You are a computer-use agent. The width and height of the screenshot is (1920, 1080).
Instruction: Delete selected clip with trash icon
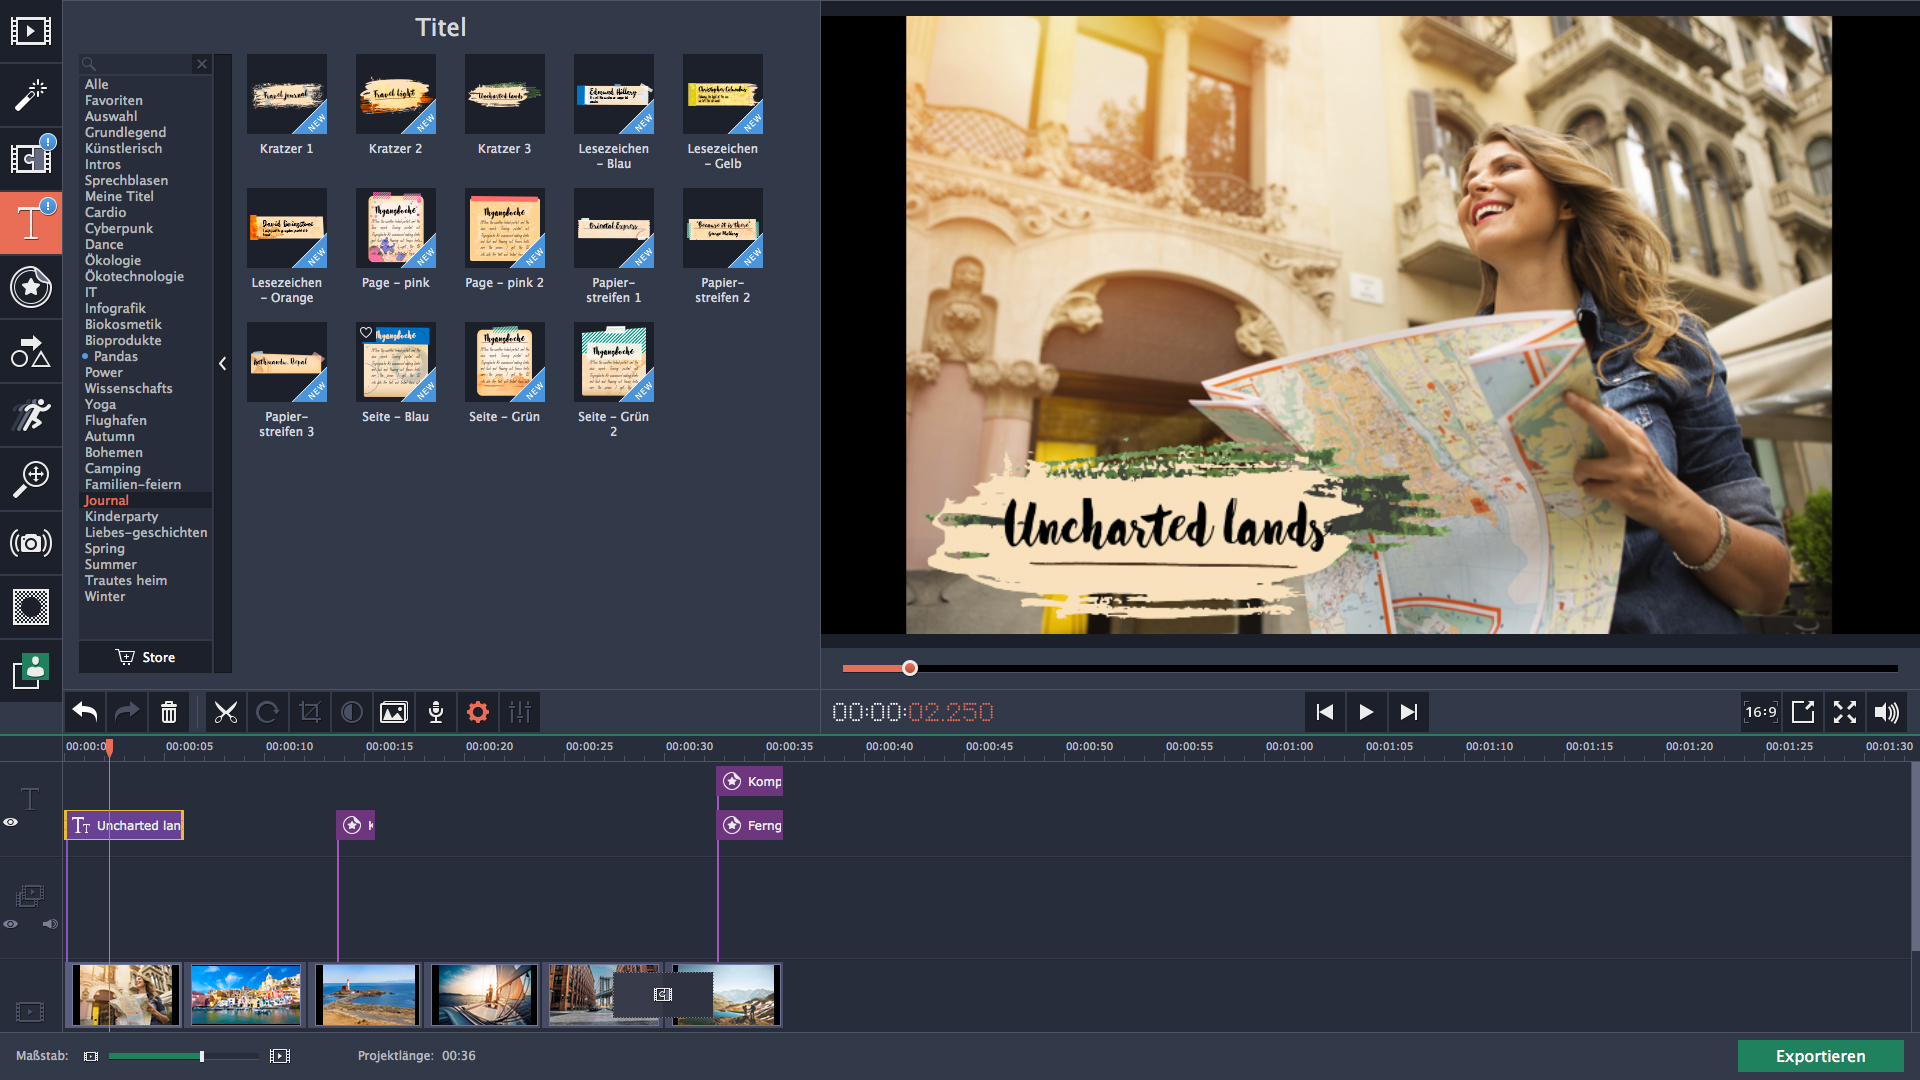169,712
